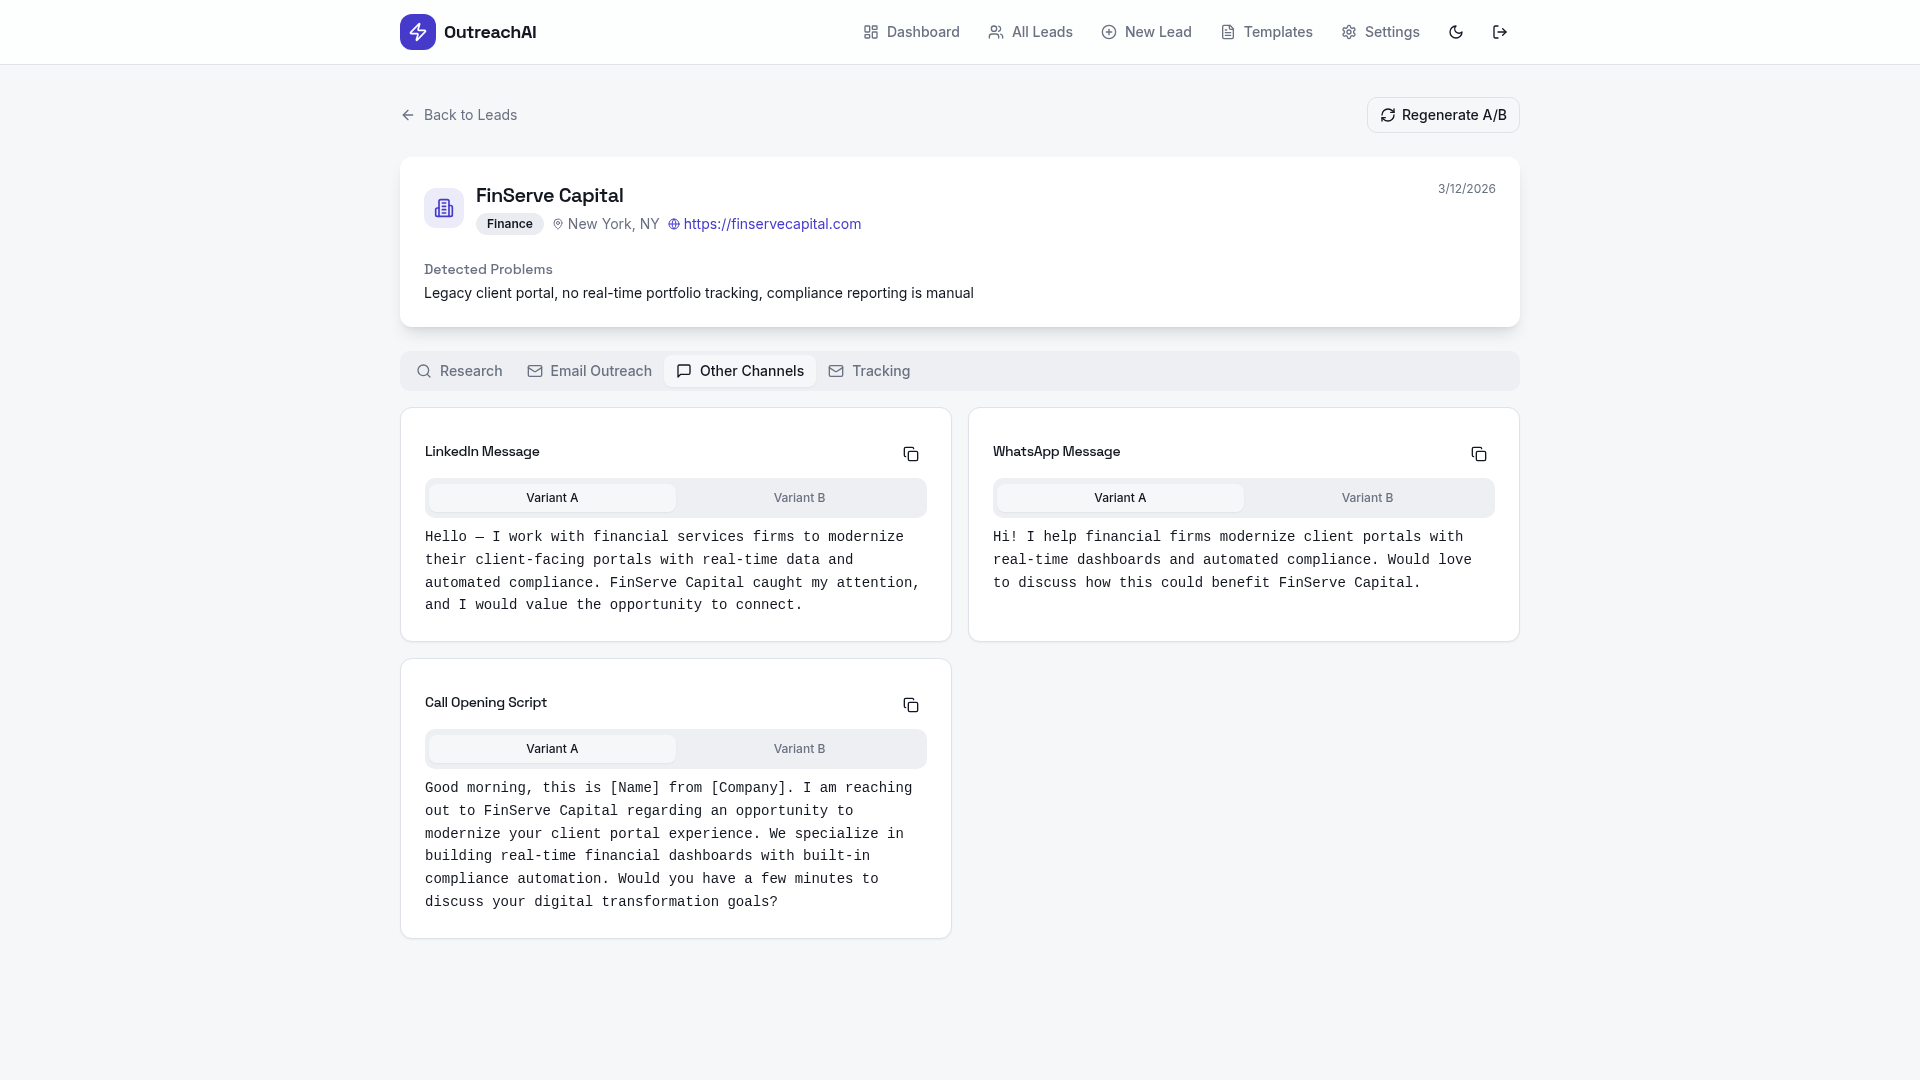Select the Other Channels tab
The height and width of the screenshot is (1080, 1920).
coord(740,371)
